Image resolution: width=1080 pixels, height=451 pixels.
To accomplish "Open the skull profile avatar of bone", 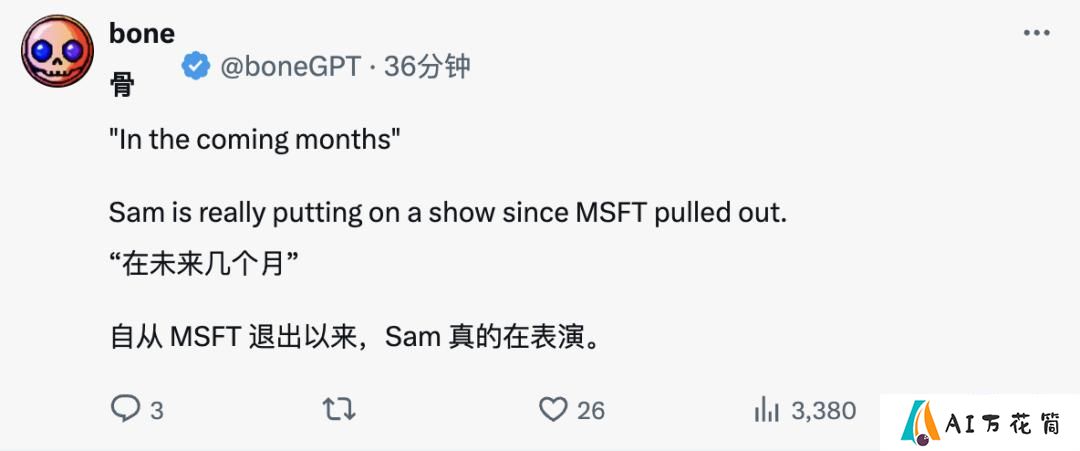I will tap(58, 51).
